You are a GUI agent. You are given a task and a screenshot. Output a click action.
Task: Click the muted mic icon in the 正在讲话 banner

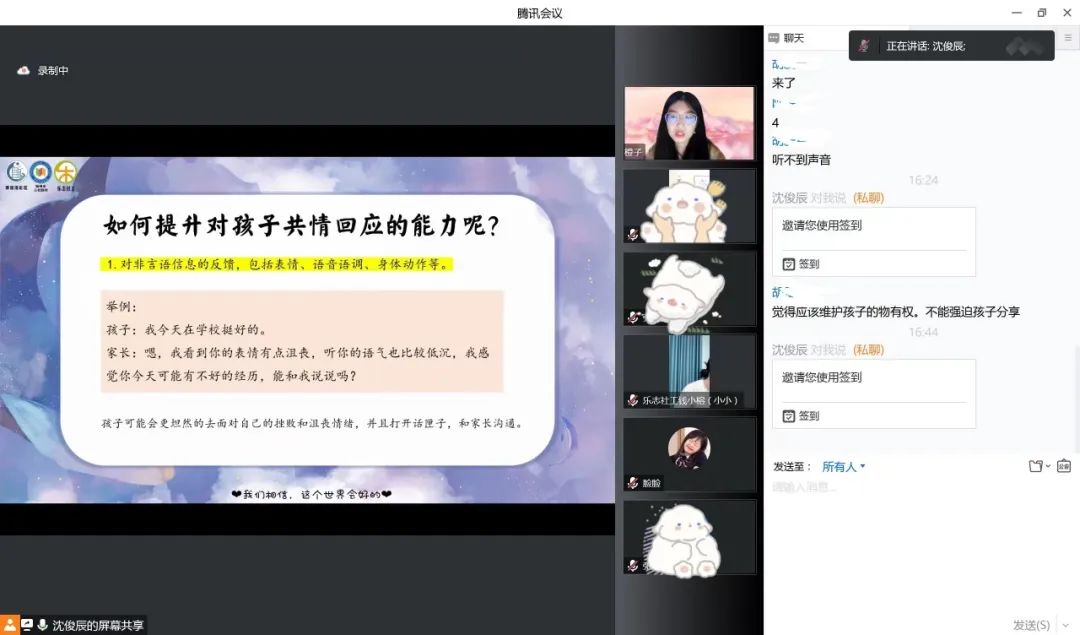[864, 46]
